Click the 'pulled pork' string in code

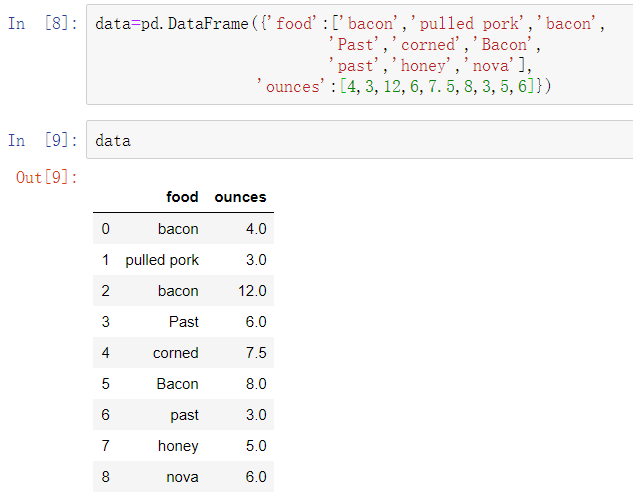pos(467,23)
